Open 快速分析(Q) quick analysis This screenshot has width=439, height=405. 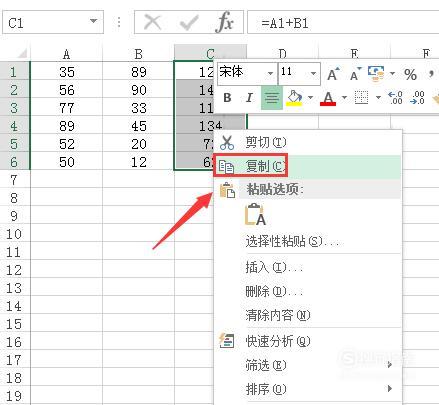308,341
